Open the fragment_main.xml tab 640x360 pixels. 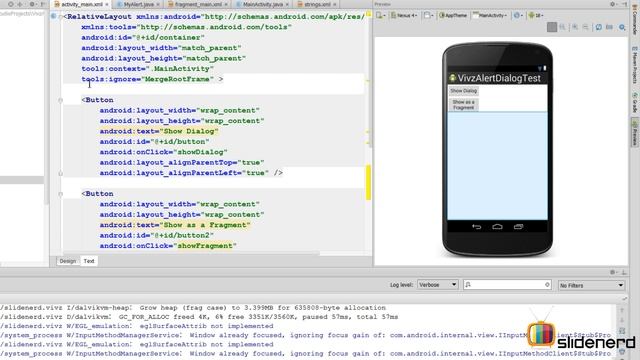pos(198,4)
